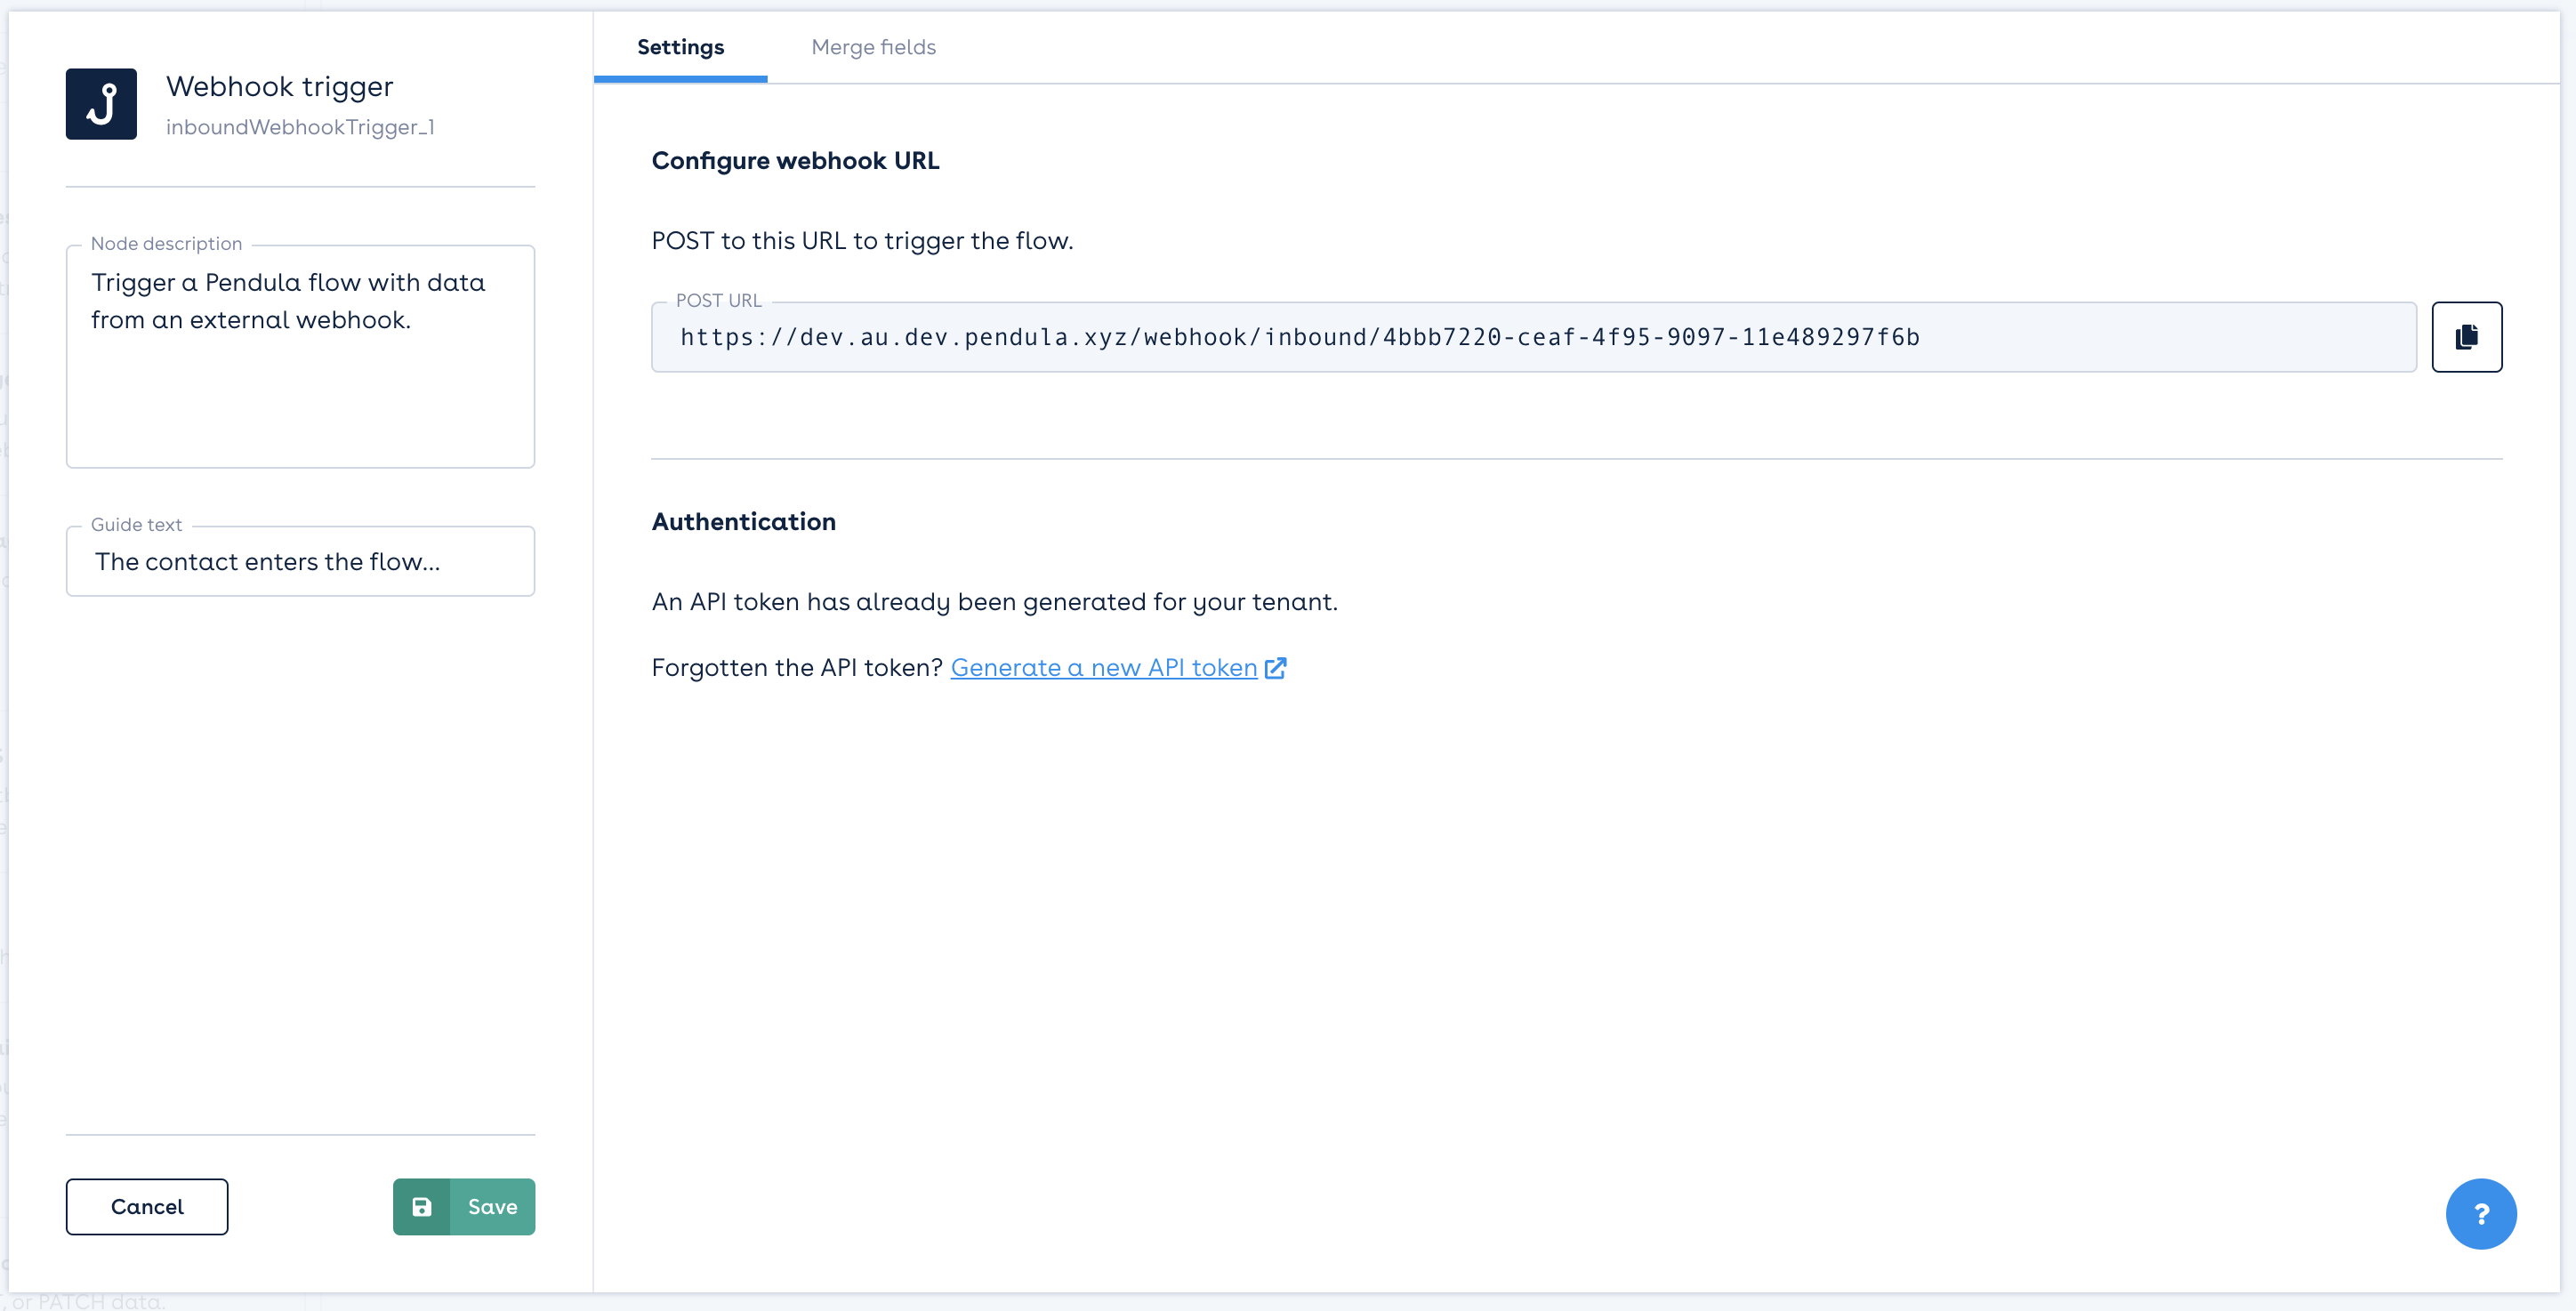
Task: Select the Settings tab
Action: click(680, 47)
